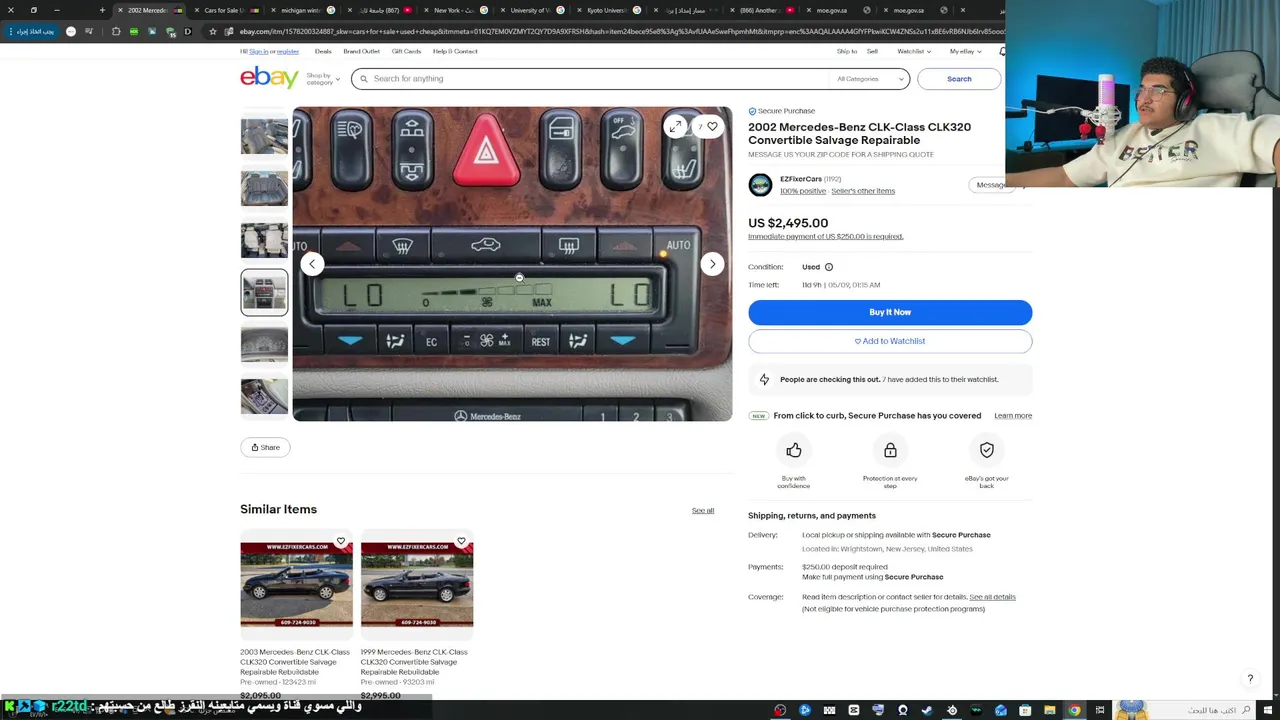Click the Learn more link

(x=1013, y=416)
